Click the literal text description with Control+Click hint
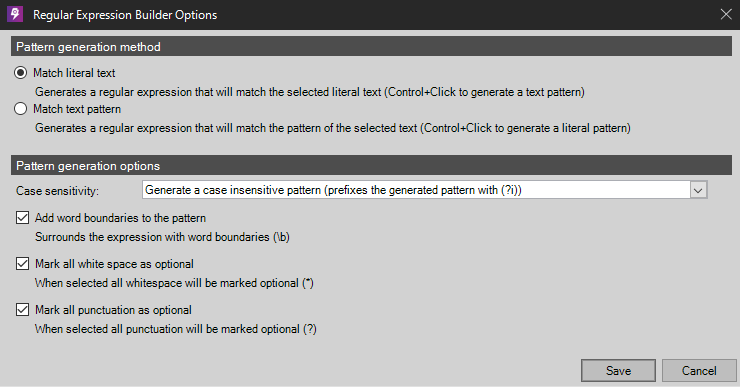Image resolution: width=740 pixels, height=387 pixels. point(310,92)
